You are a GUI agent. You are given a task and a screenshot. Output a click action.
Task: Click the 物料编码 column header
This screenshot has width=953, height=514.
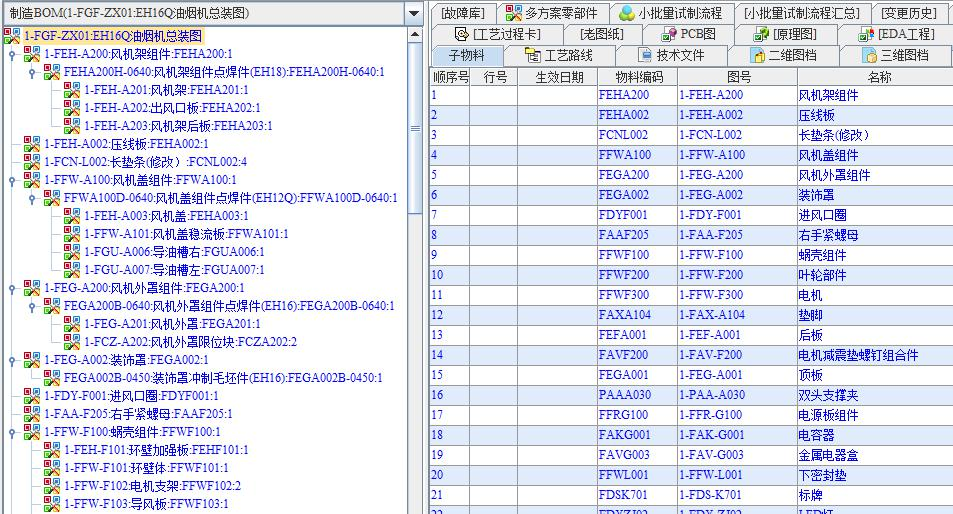pyautogui.click(x=637, y=77)
